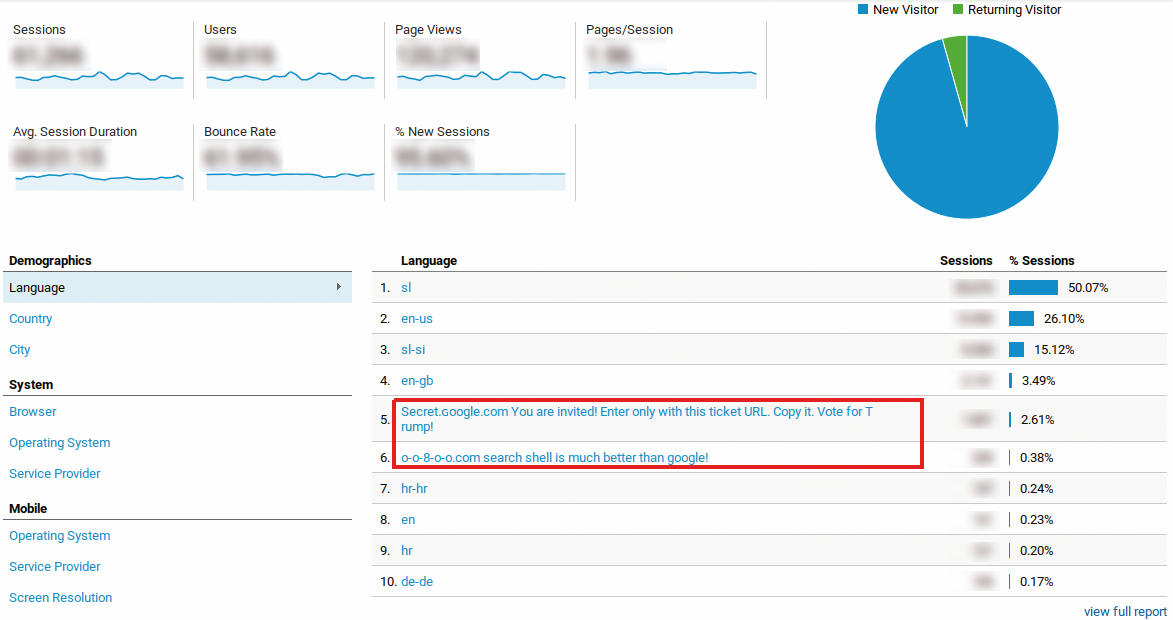Open Service Provider under Mobile
The image size is (1173, 620).
click(55, 566)
